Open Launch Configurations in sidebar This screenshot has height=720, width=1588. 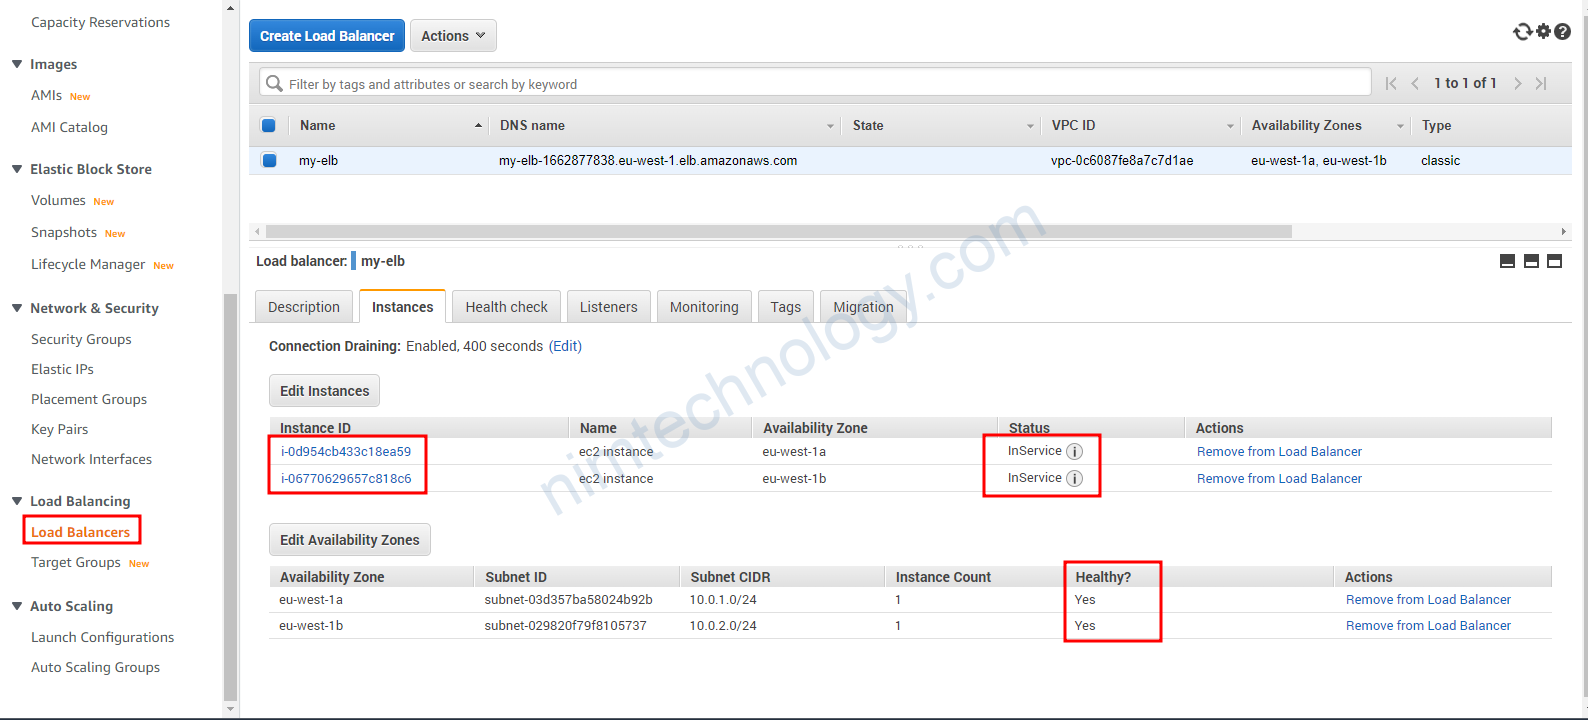[102, 637]
